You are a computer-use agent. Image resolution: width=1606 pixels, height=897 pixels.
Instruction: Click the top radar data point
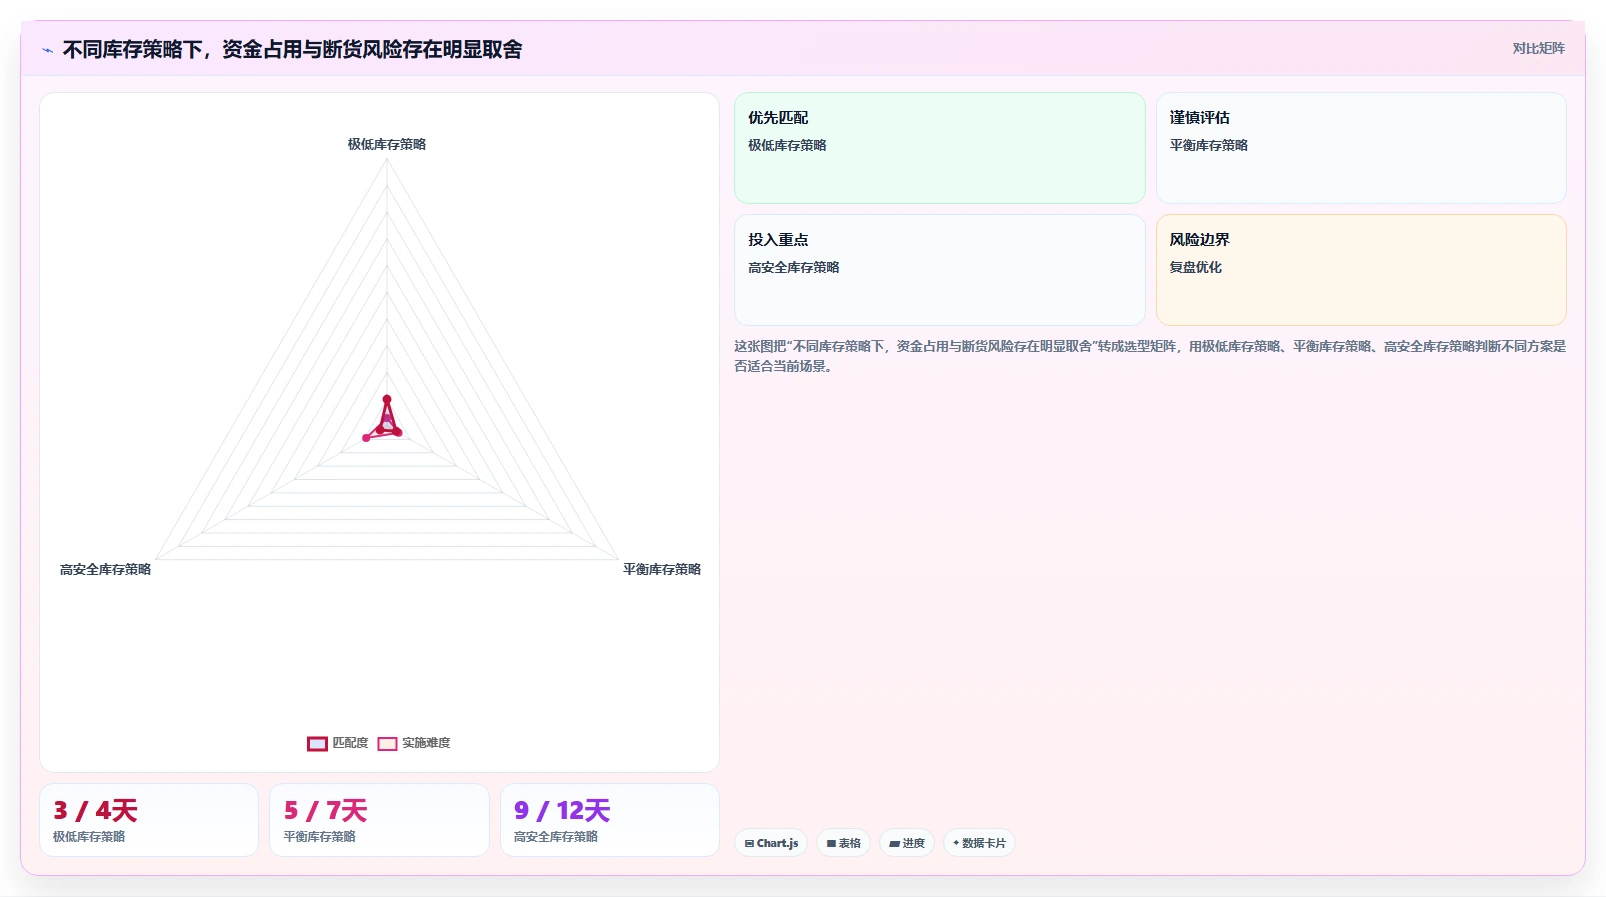coord(387,399)
